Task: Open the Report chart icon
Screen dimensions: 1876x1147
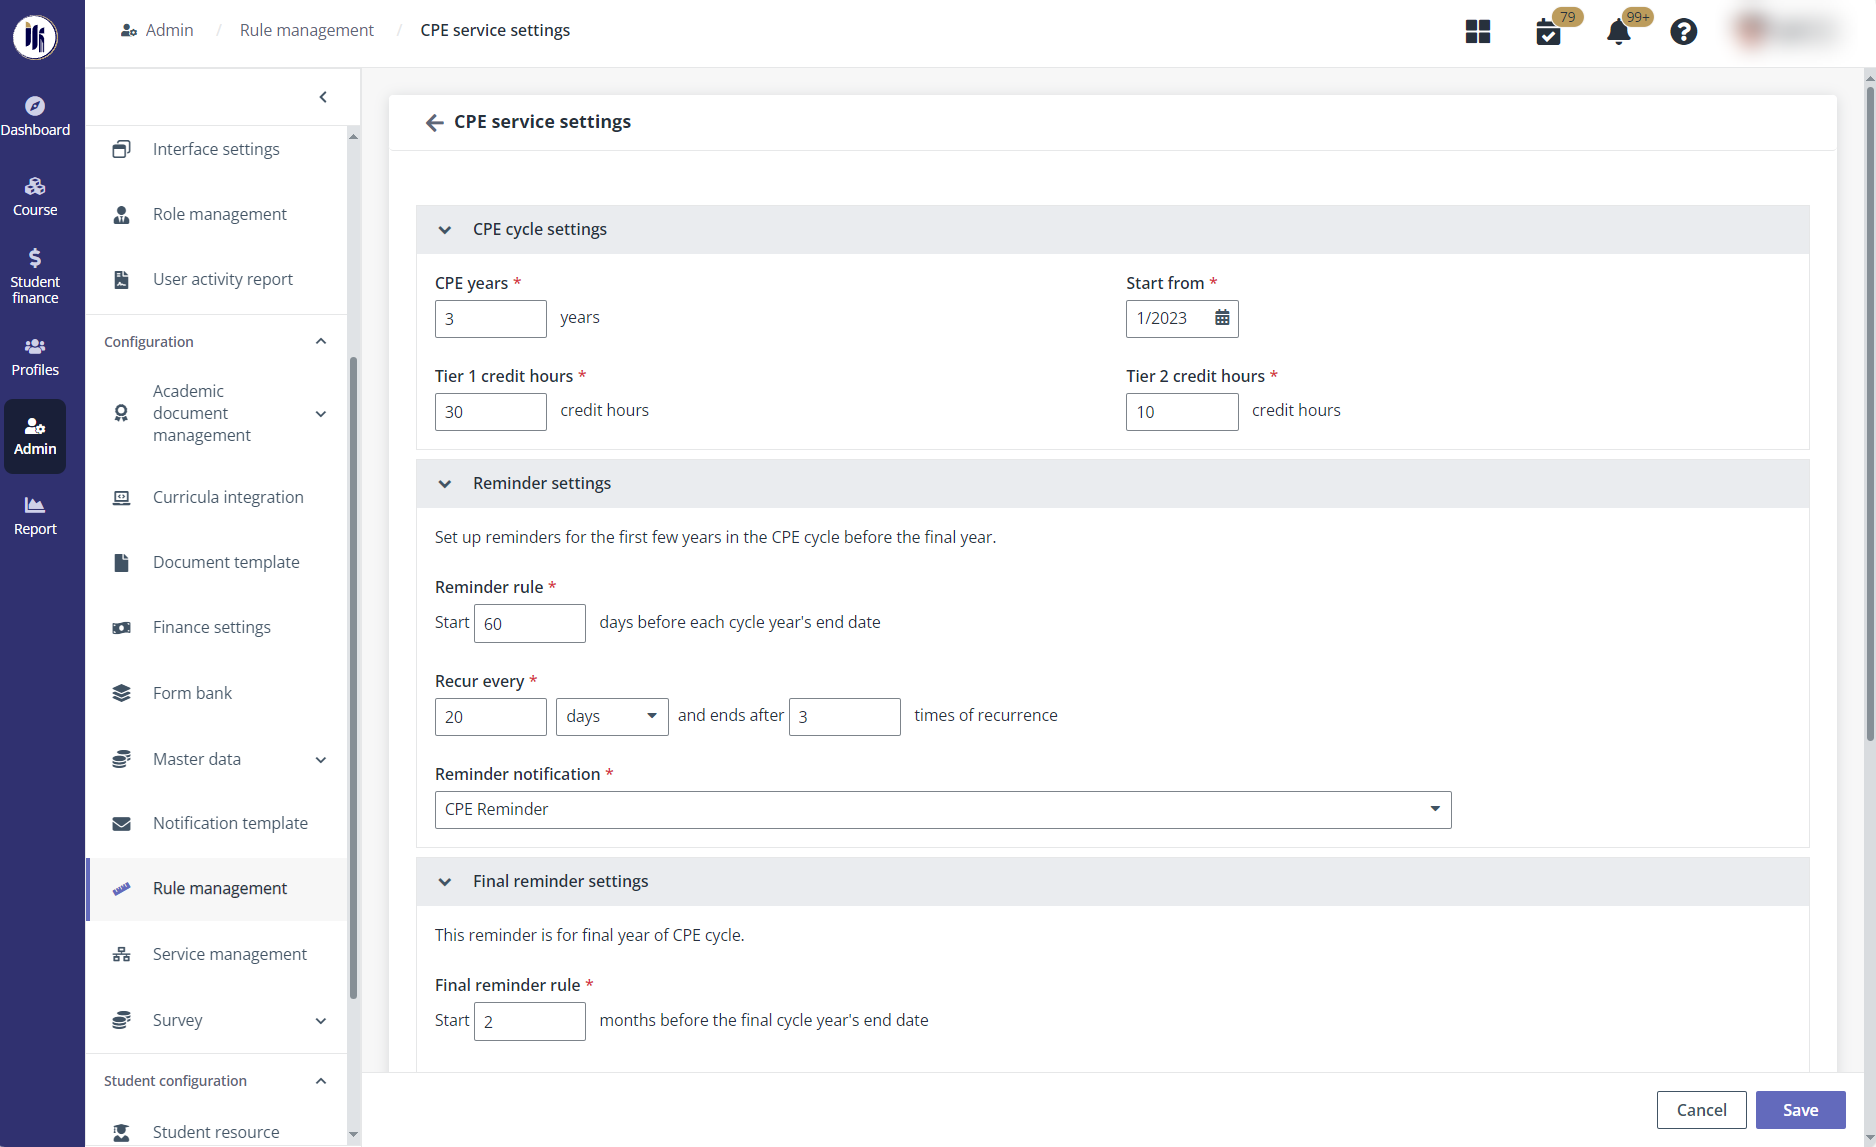Action: coord(35,505)
